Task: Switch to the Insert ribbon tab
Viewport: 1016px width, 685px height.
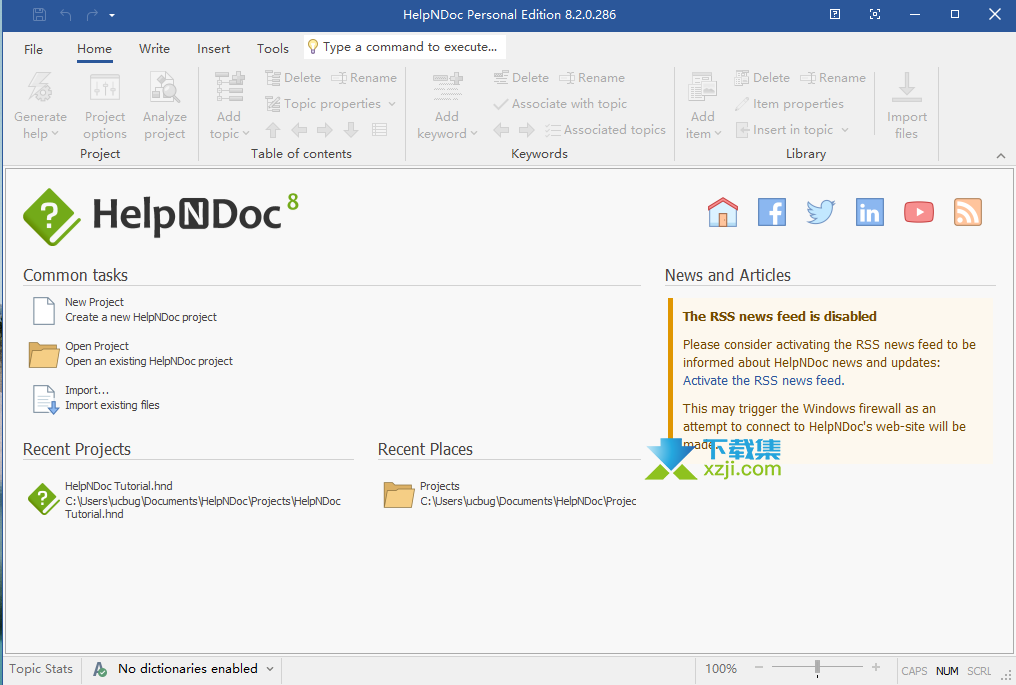Action: (213, 49)
